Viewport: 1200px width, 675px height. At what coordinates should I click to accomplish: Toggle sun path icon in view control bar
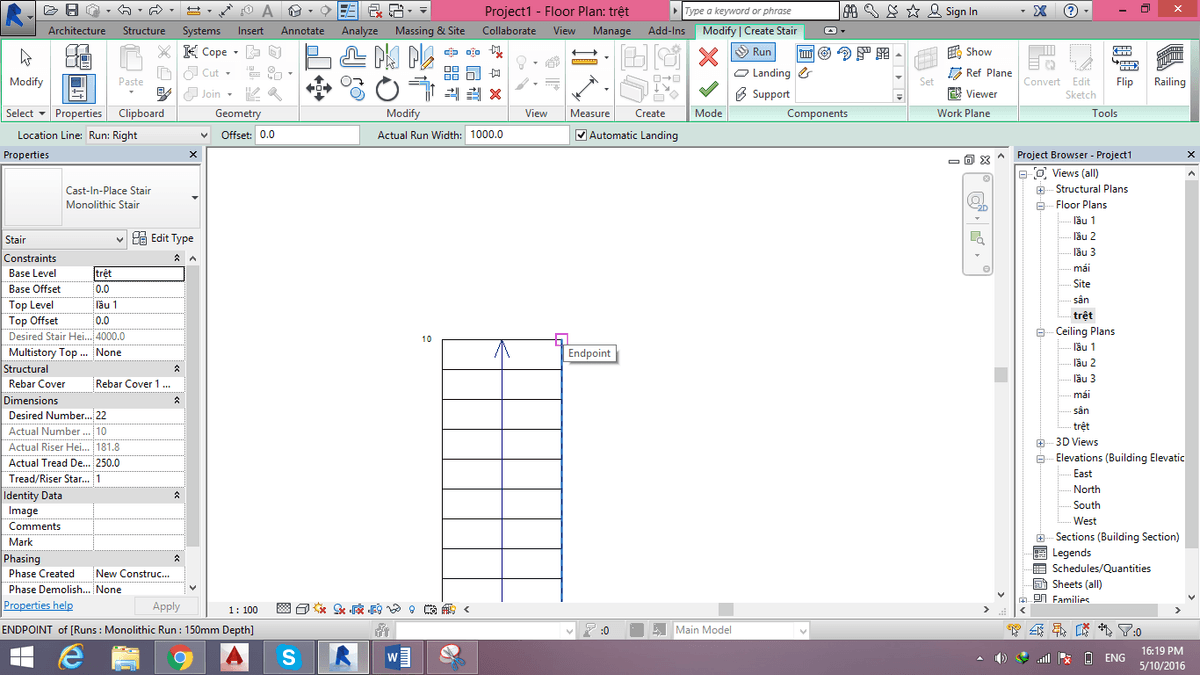click(x=320, y=609)
